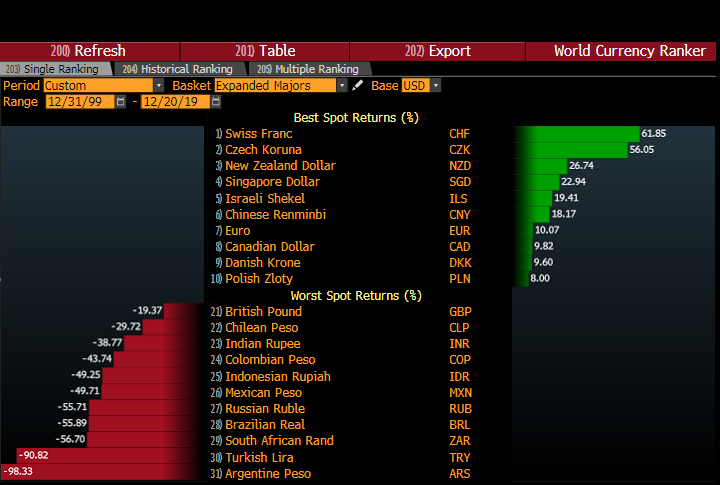
Task: Click the green 26.74 return bar
Action: (540, 166)
